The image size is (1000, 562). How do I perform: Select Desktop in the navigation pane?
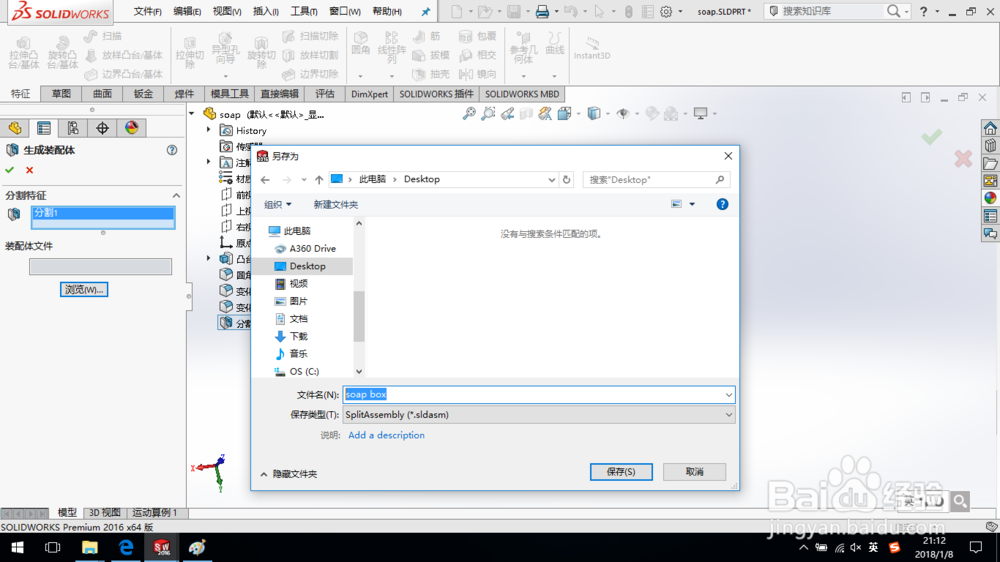pyautogui.click(x=307, y=266)
